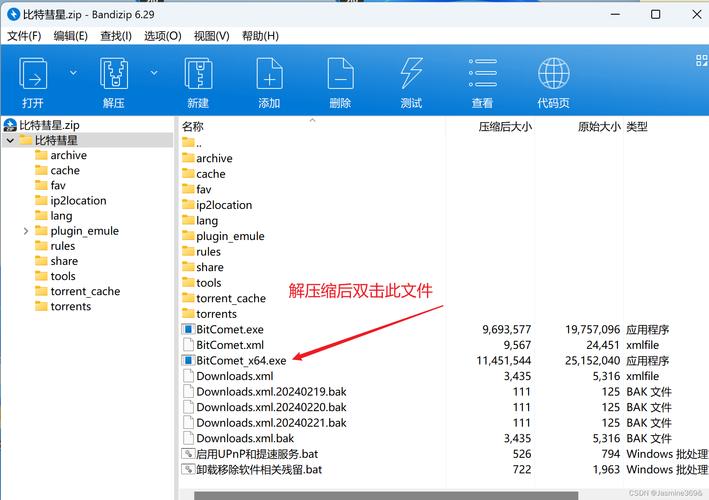Click 启用UPnP和提速服务.bat batch icon

tap(188, 454)
